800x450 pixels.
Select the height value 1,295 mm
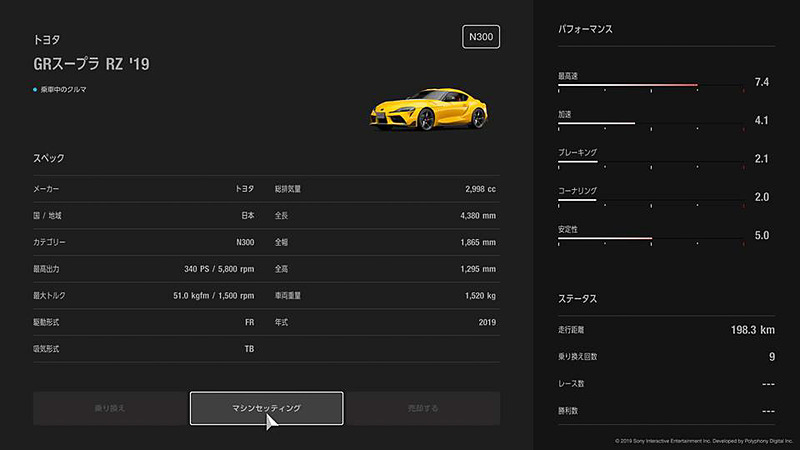pyautogui.click(x=478, y=269)
